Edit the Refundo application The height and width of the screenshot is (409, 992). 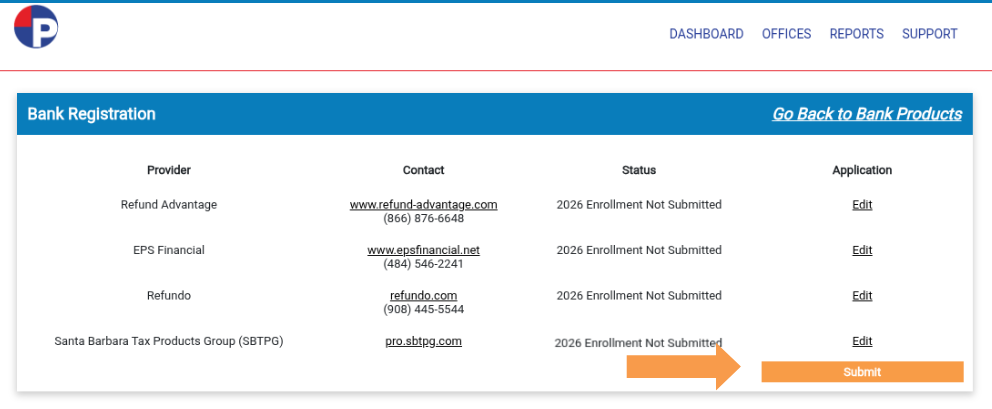click(862, 296)
